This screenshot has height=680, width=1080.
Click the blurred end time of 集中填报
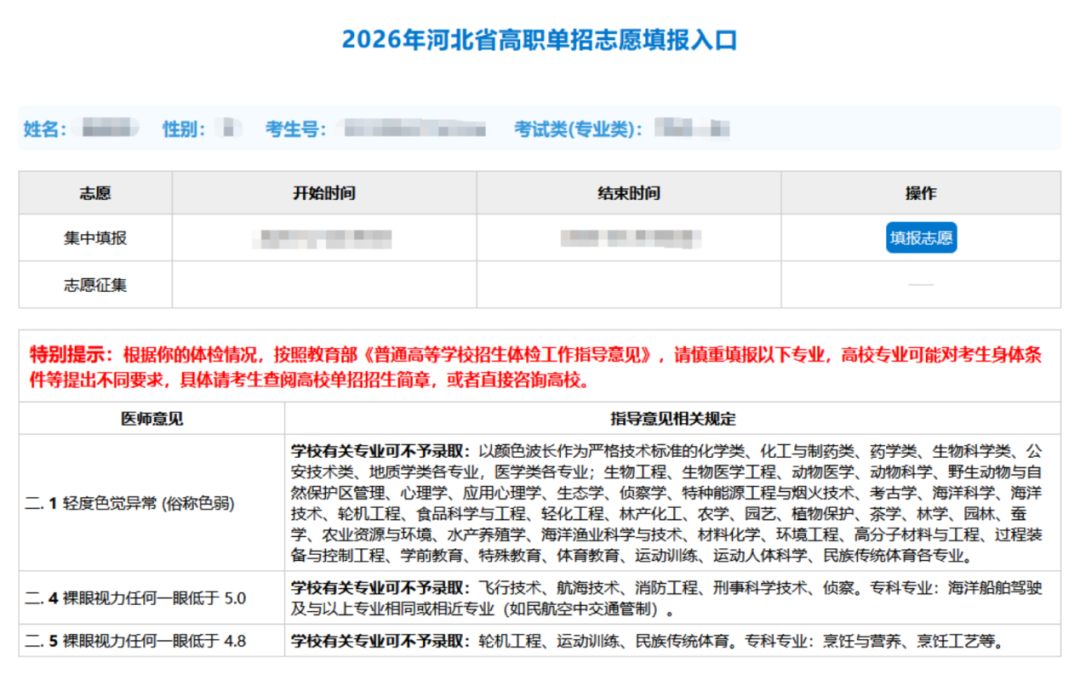click(x=630, y=238)
